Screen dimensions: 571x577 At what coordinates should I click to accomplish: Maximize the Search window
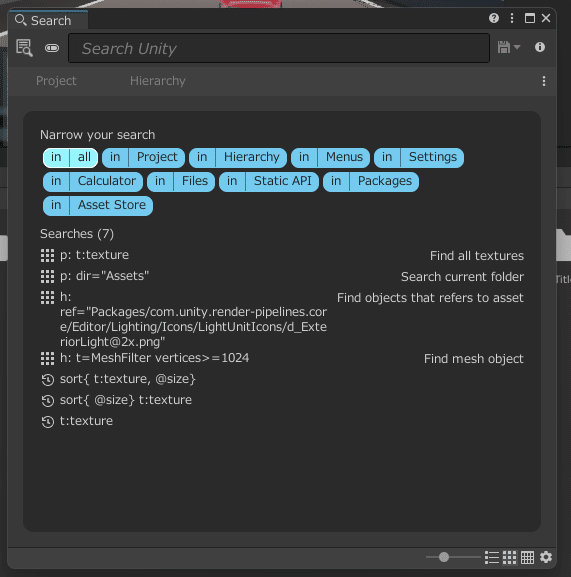click(x=530, y=18)
